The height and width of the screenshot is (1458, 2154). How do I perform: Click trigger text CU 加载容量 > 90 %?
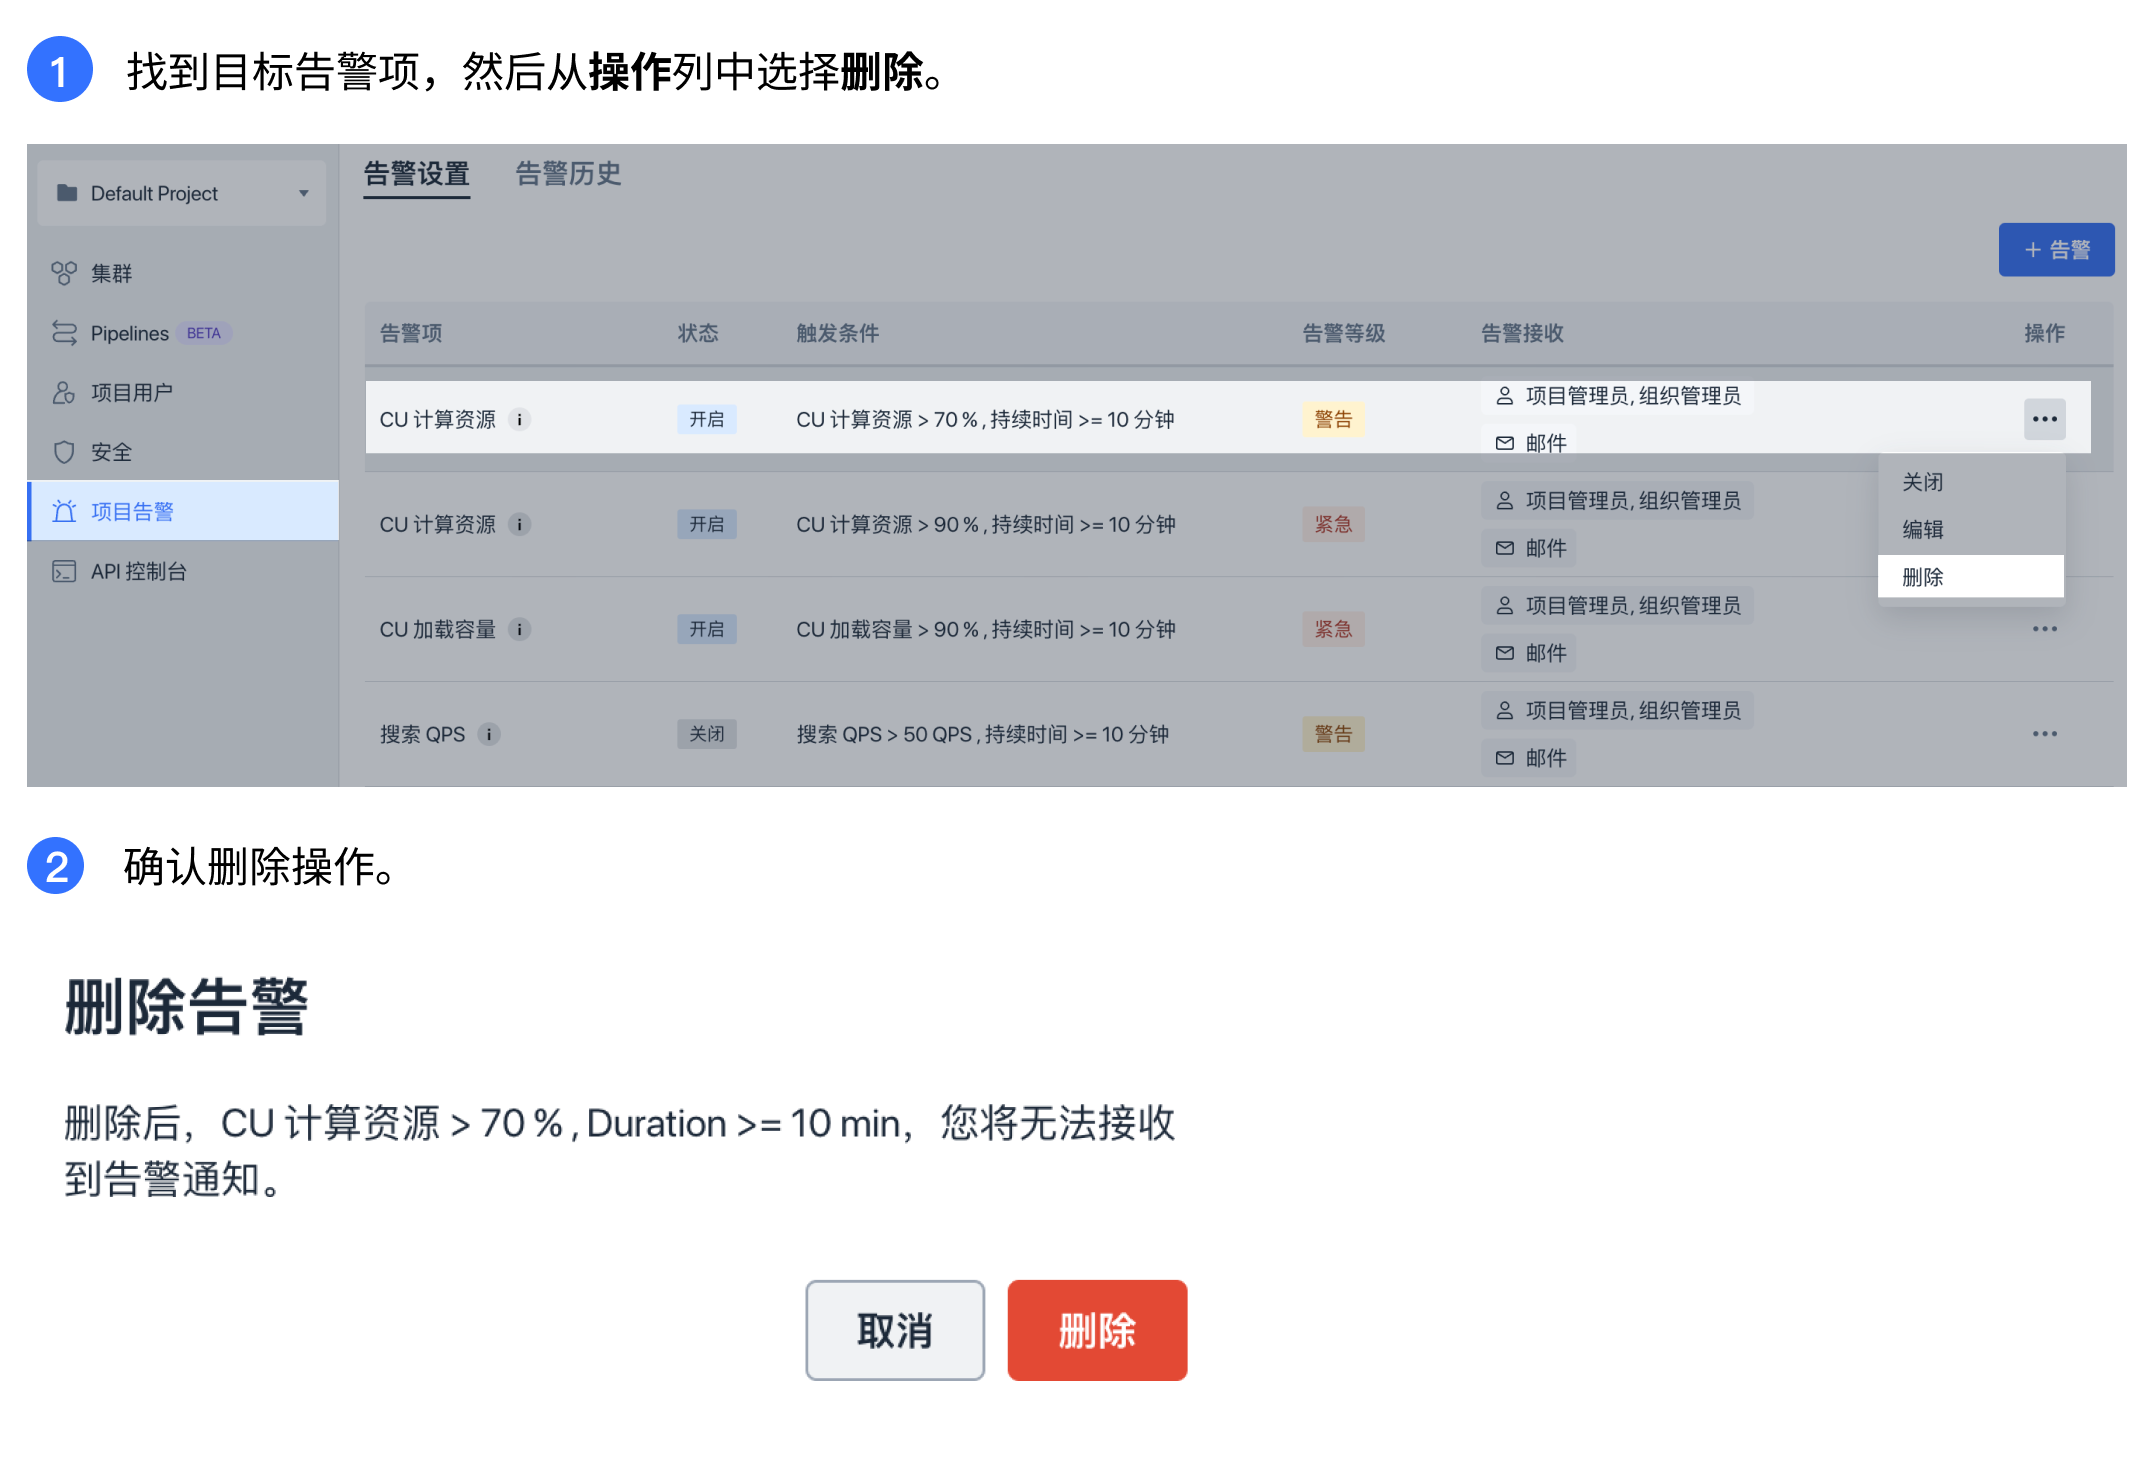[986, 629]
